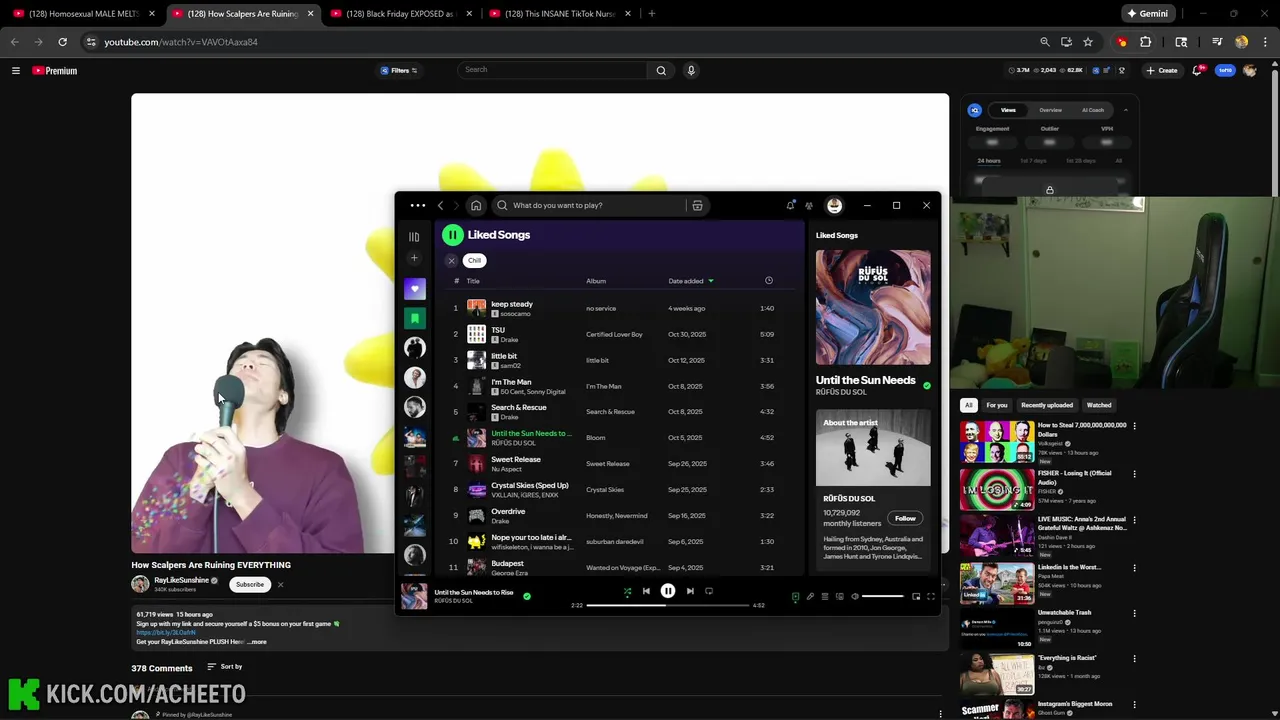1280x720 pixels.
Task: Sort tracks by Title column
Action: tap(473, 281)
